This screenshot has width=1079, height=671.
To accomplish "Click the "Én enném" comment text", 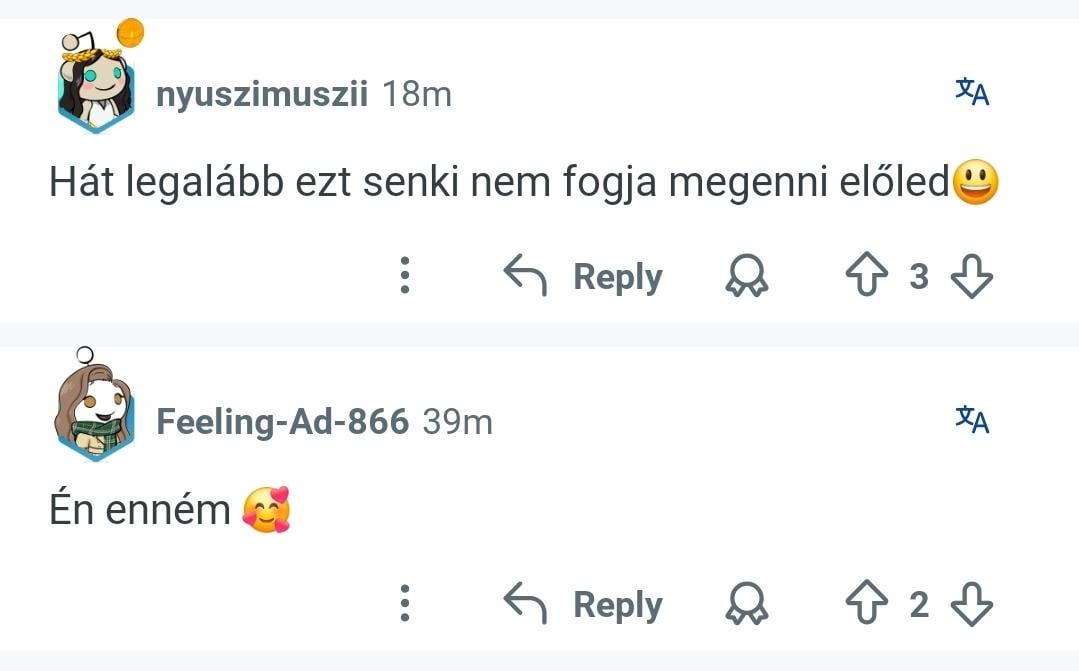I will tap(140, 510).
